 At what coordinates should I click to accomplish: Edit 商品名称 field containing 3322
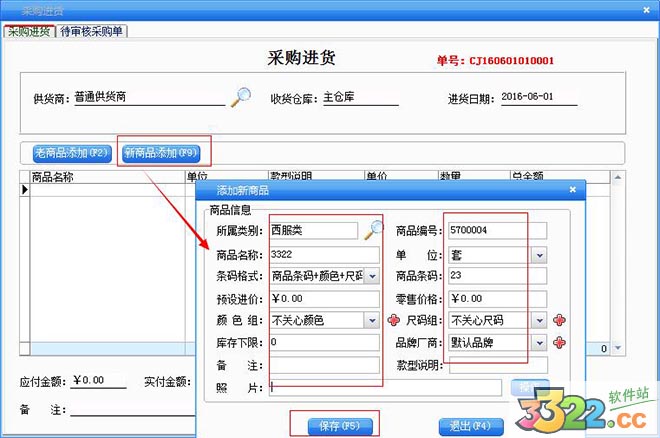point(325,255)
